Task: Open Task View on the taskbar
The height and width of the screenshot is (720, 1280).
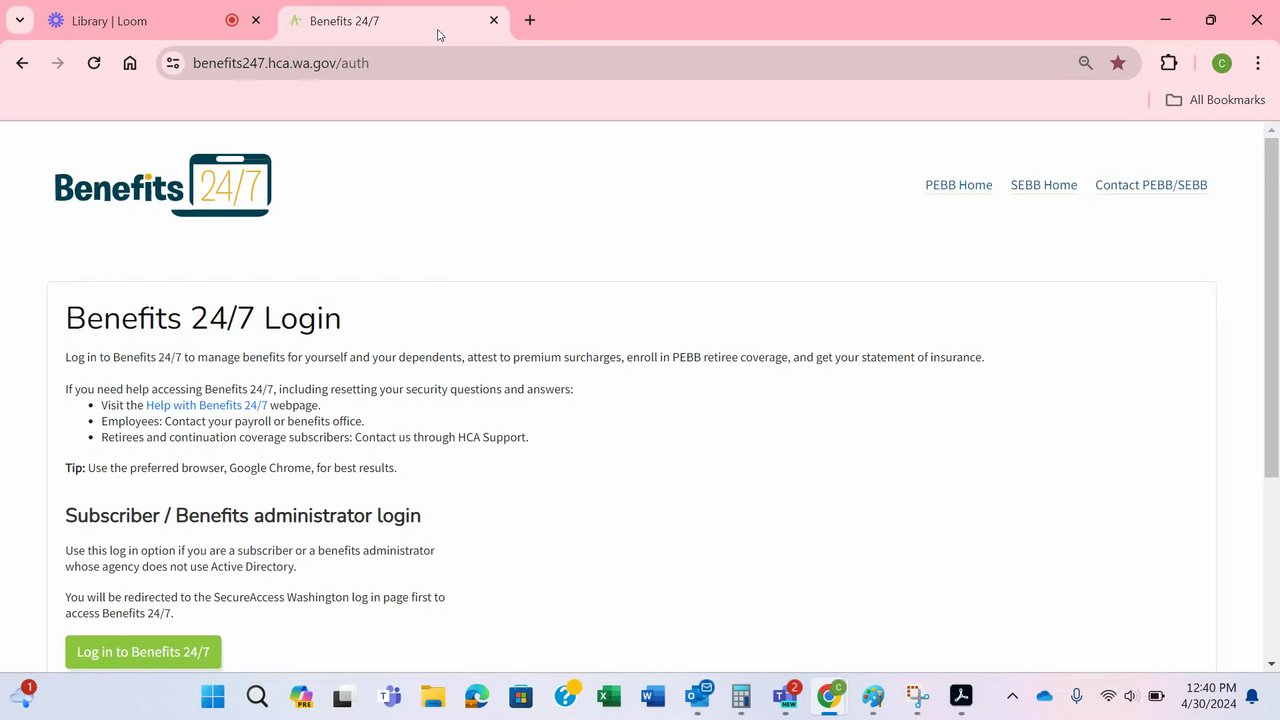Action: click(345, 696)
